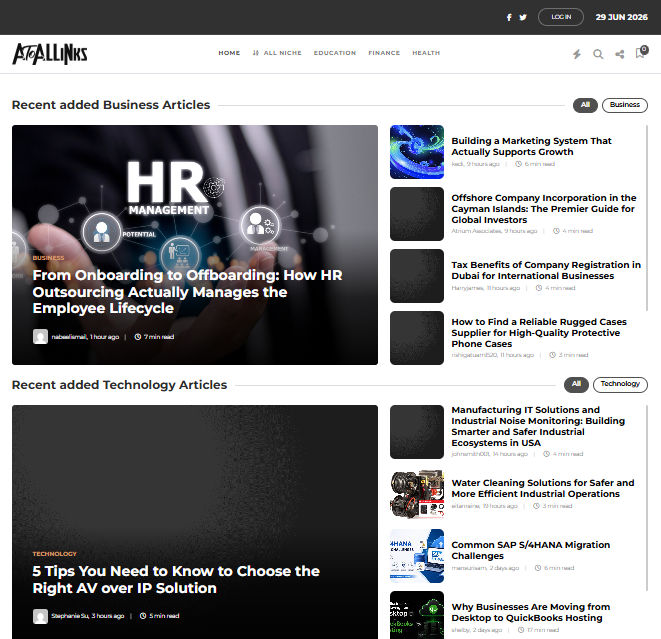The height and width of the screenshot is (639, 661).
Task: Open Reliable Rugged Cases Supplier article
Action: tap(539, 333)
